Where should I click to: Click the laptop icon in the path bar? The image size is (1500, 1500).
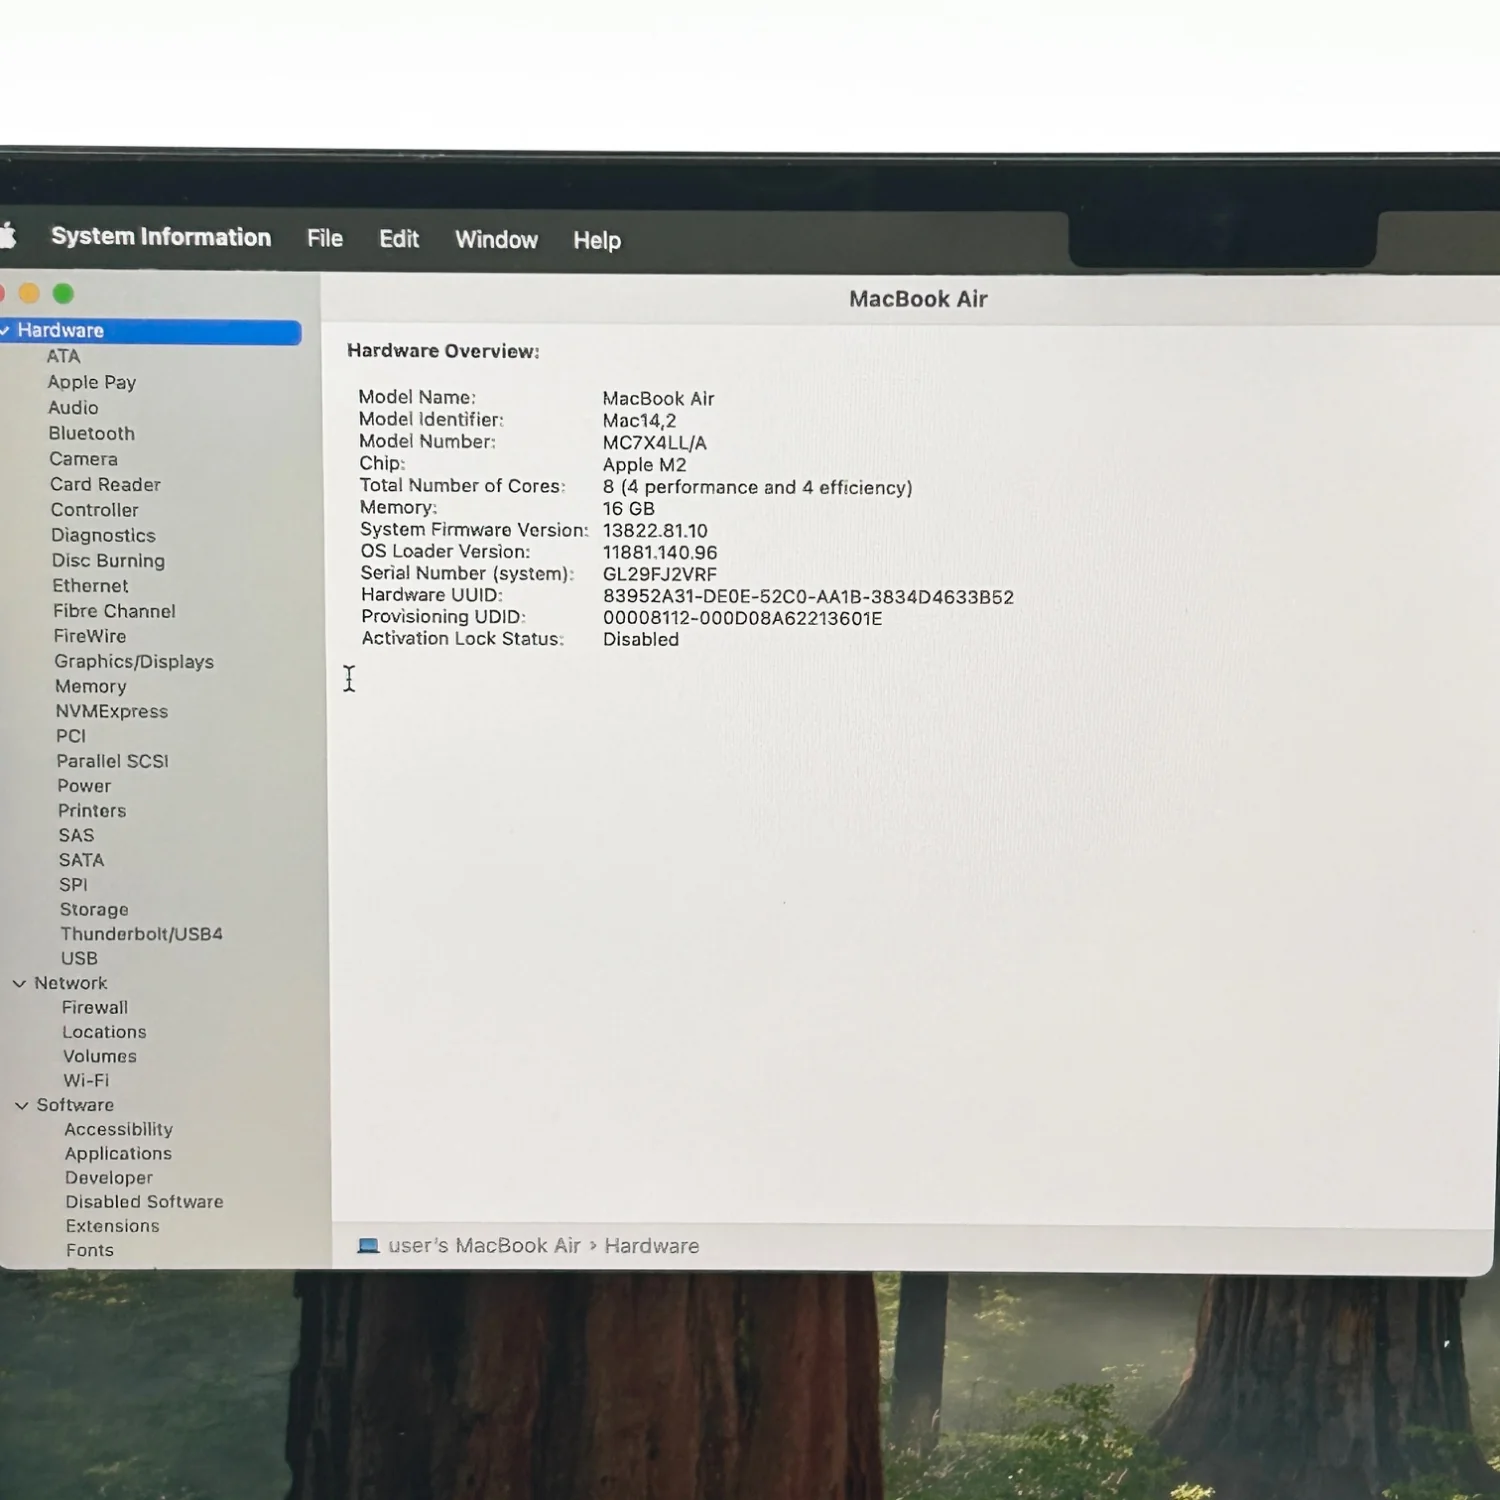[368, 1246]
